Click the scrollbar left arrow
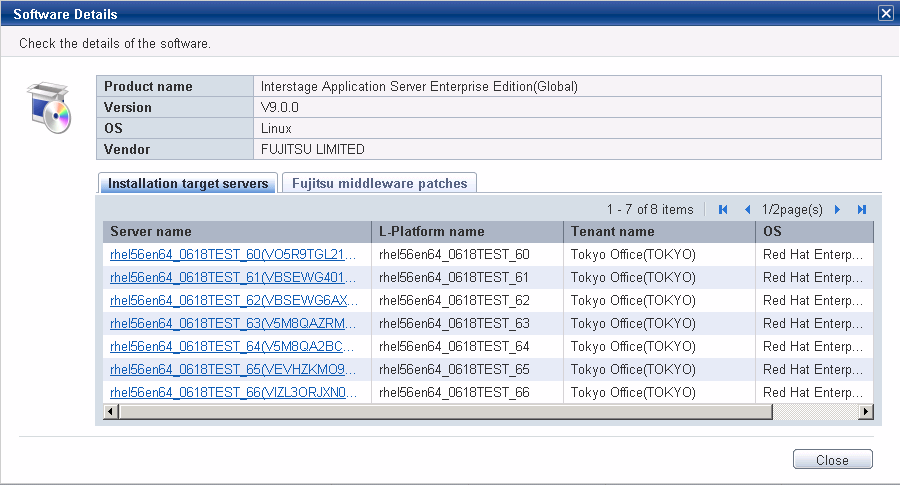The image size is (900, 485). (111, 412)
